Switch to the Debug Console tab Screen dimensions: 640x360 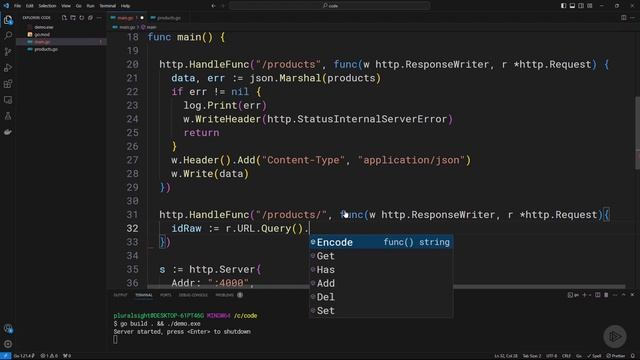193,295
